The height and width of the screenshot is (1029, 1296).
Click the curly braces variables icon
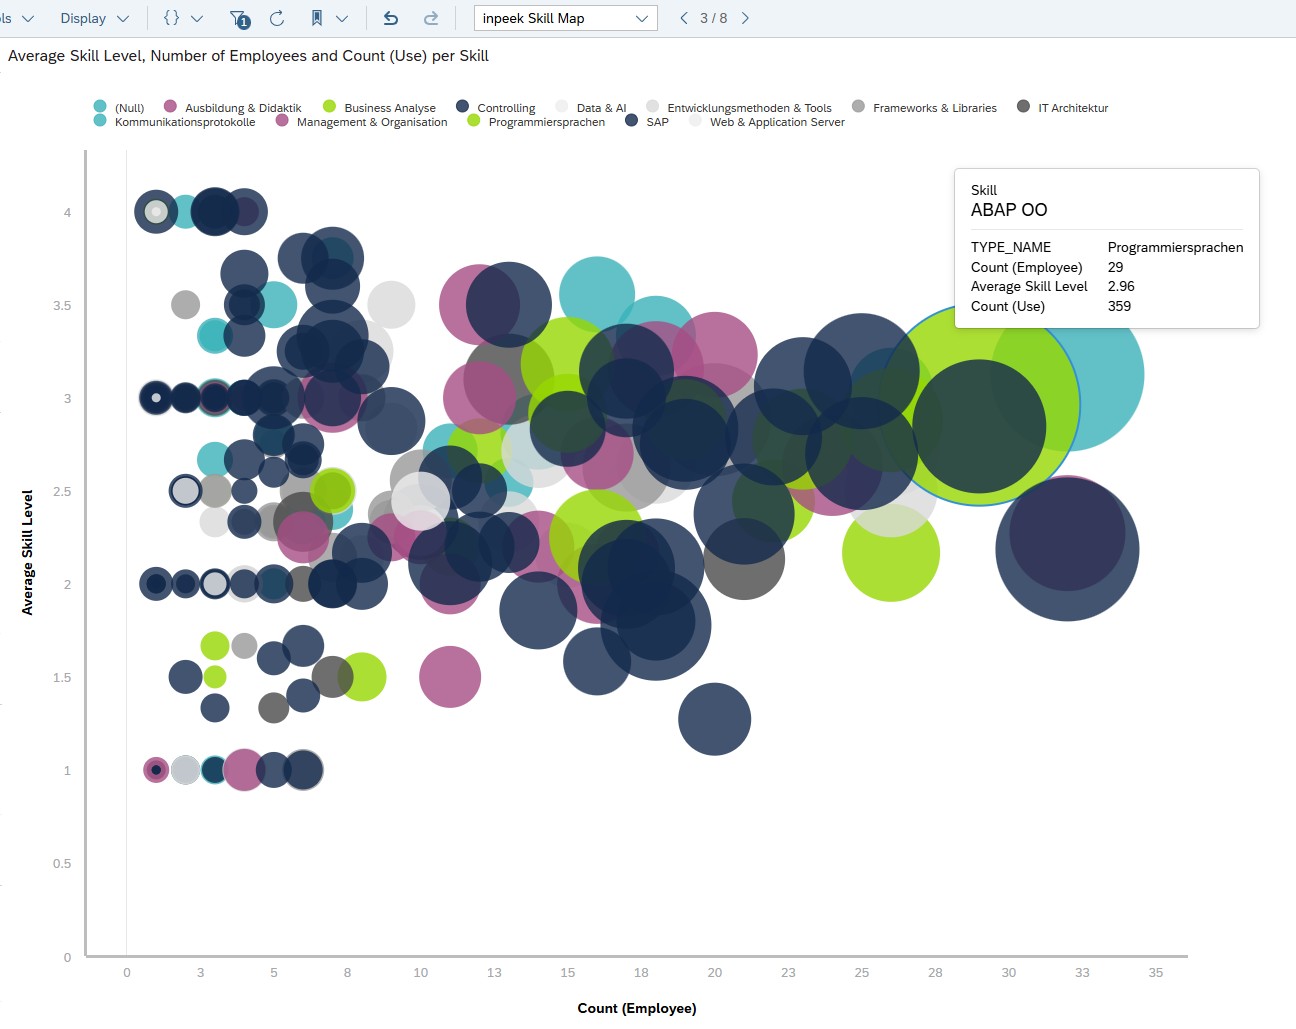[x=171, y=18]
